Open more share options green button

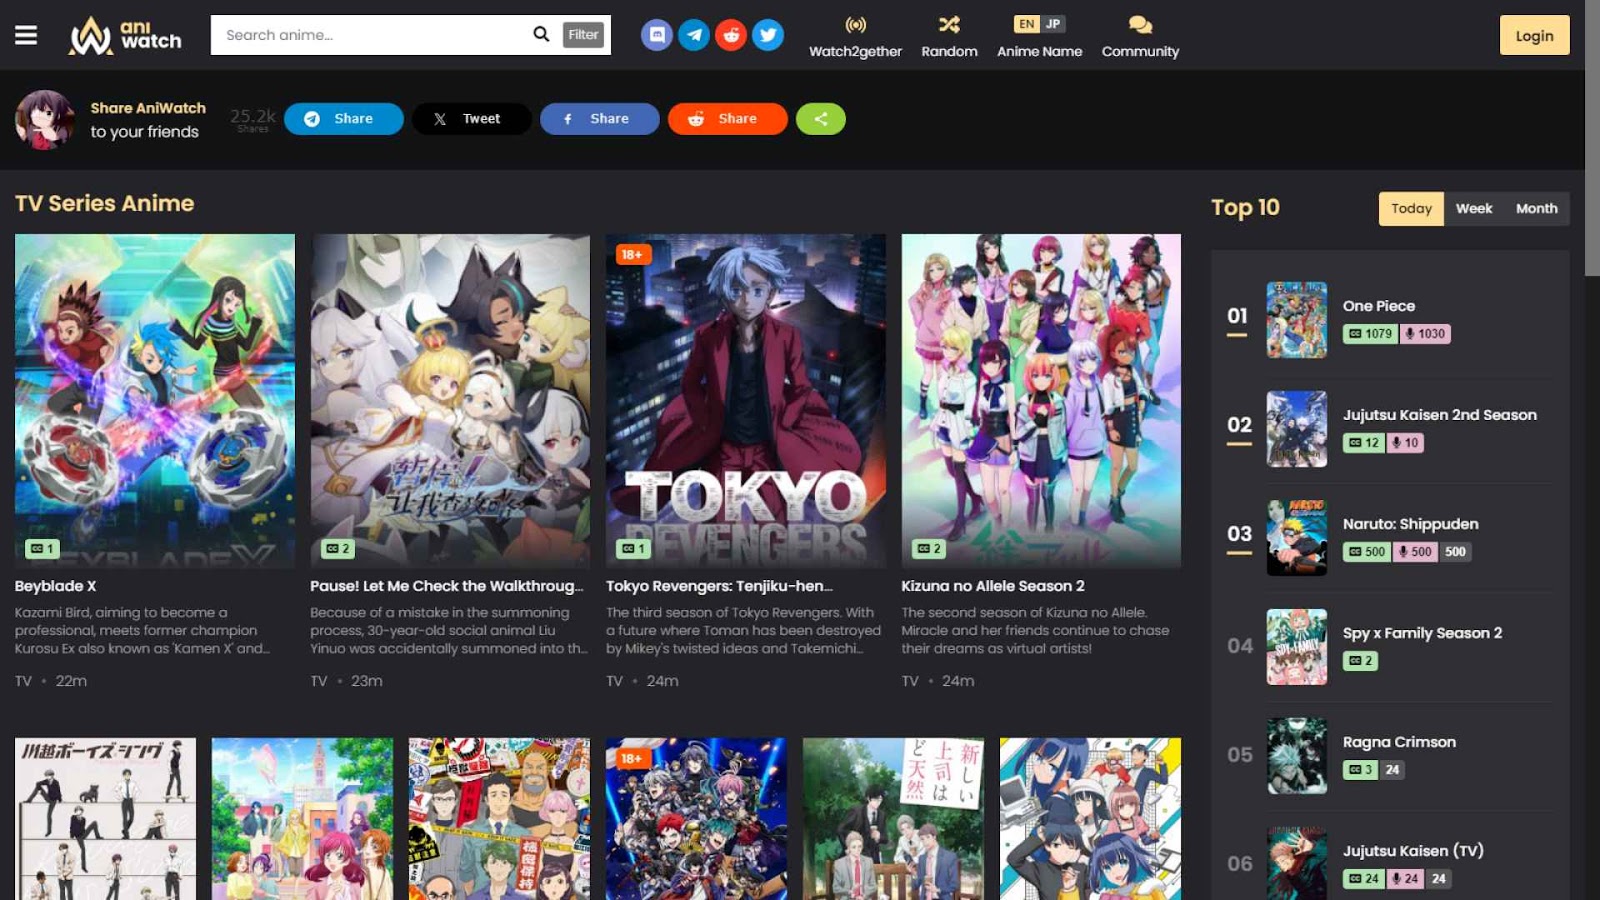[x=821, y=119]
